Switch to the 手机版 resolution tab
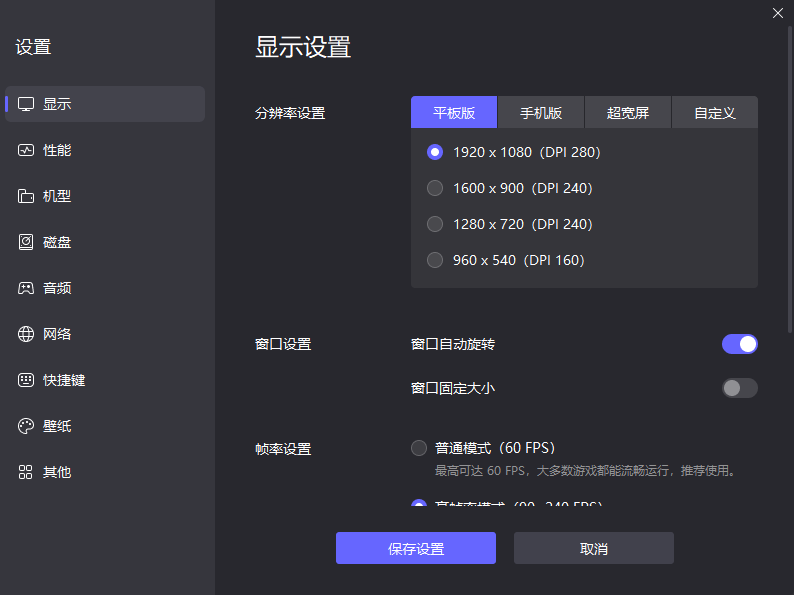Viewport: 794px width, 595px height. tap(541, 112)
